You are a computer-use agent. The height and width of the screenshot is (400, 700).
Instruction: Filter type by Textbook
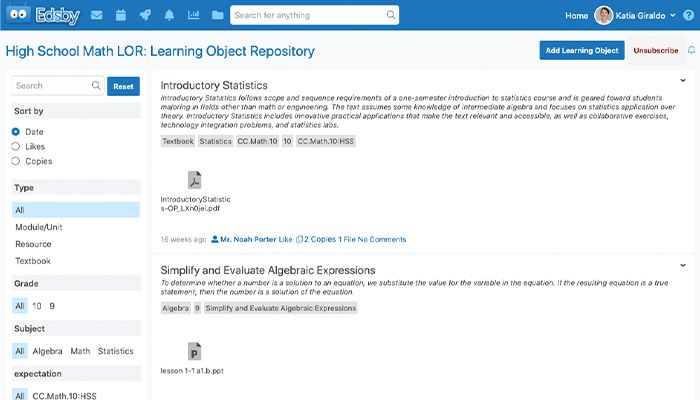click(x=33, y=261)
